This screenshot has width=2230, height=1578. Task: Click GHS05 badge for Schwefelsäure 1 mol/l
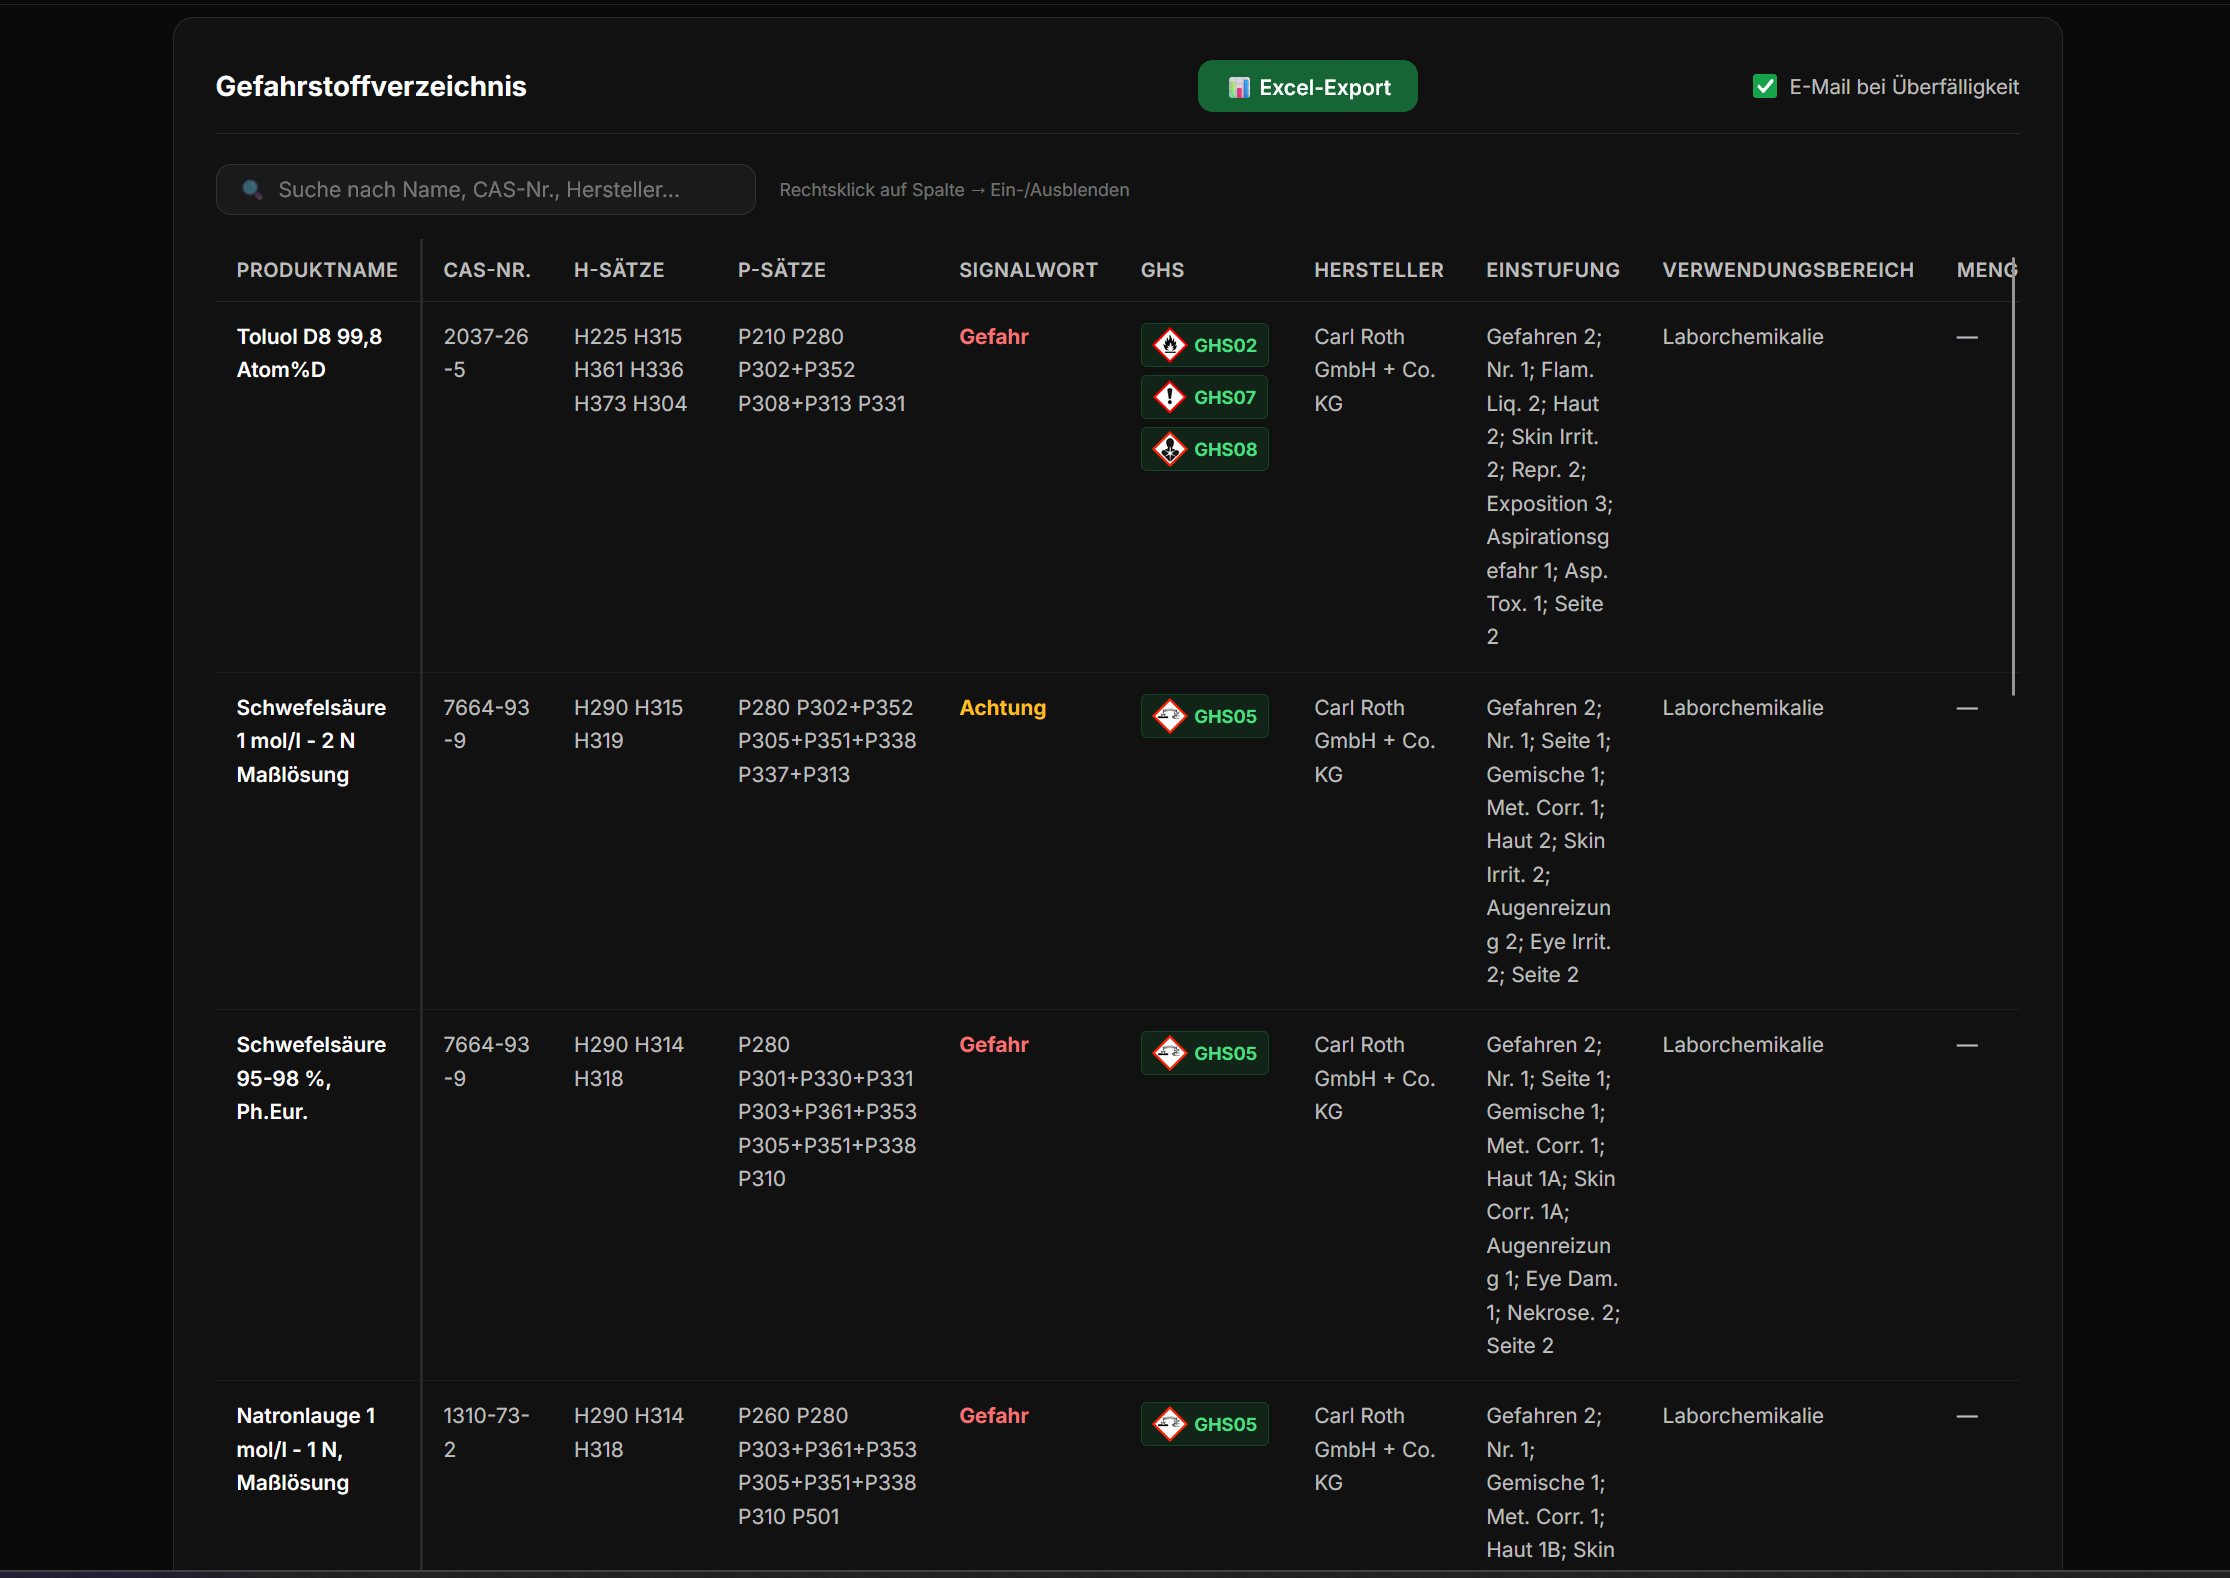click(x=1205, y=716)
